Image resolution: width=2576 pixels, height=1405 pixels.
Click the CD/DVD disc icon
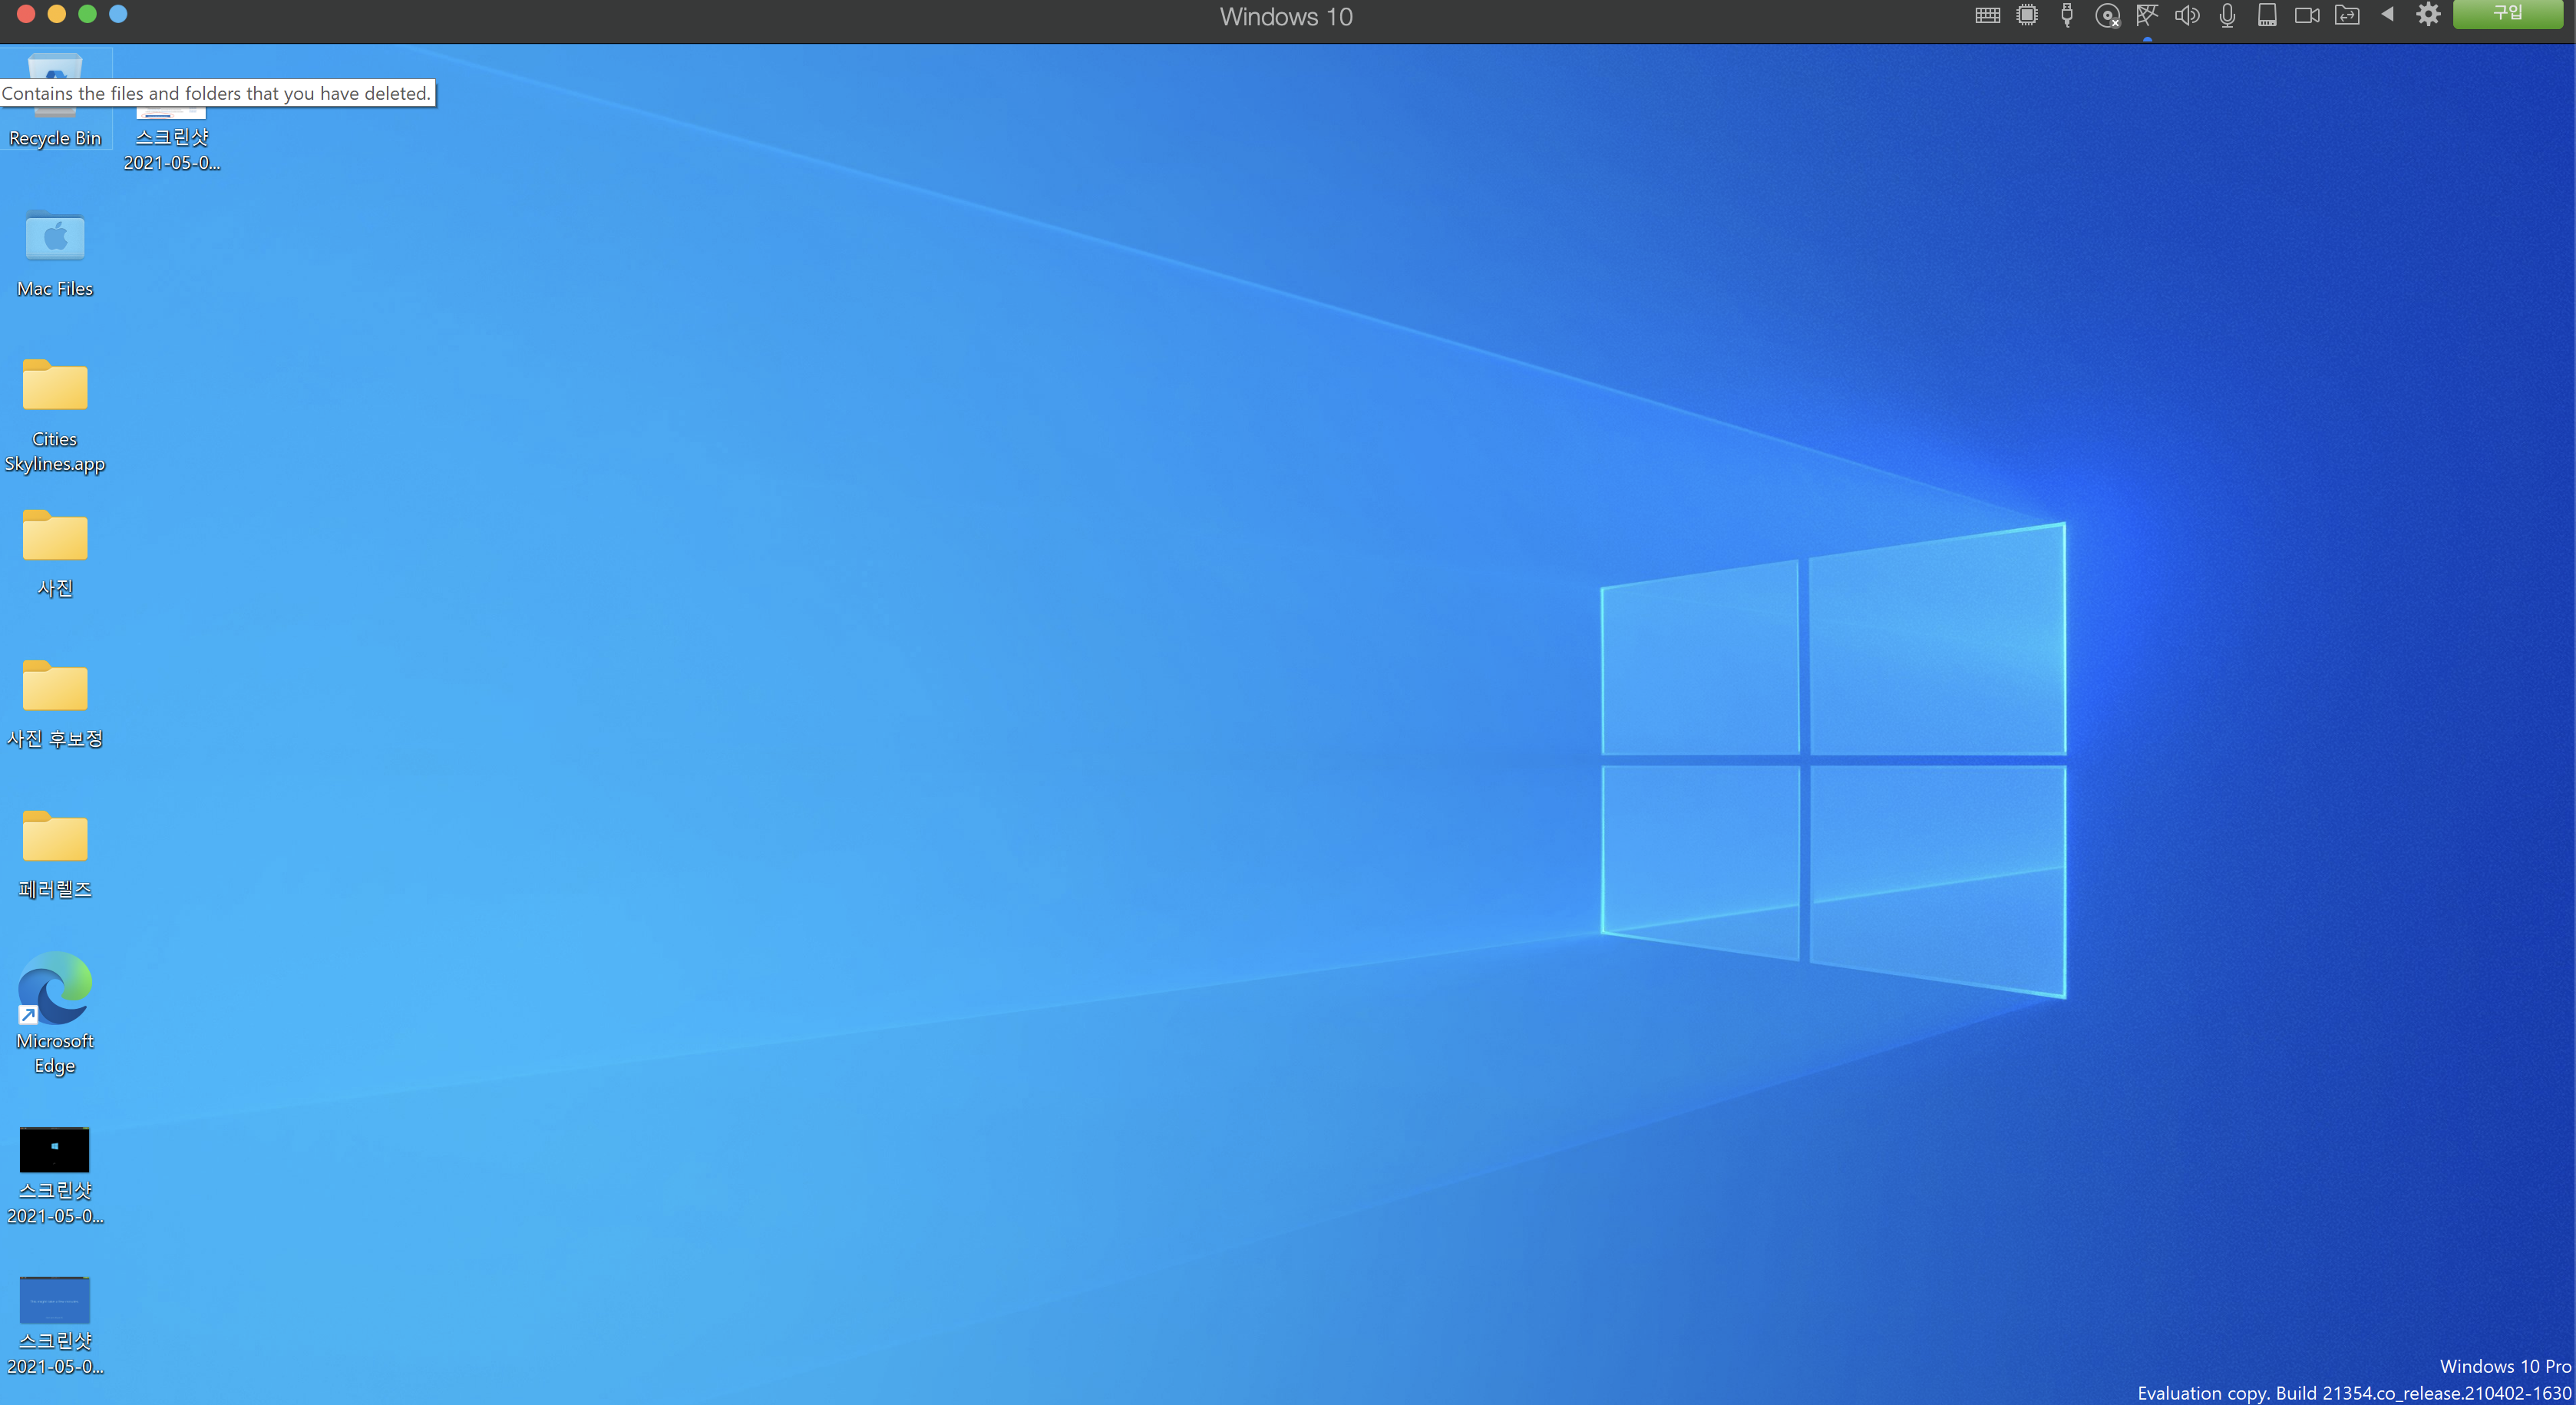2107,15
